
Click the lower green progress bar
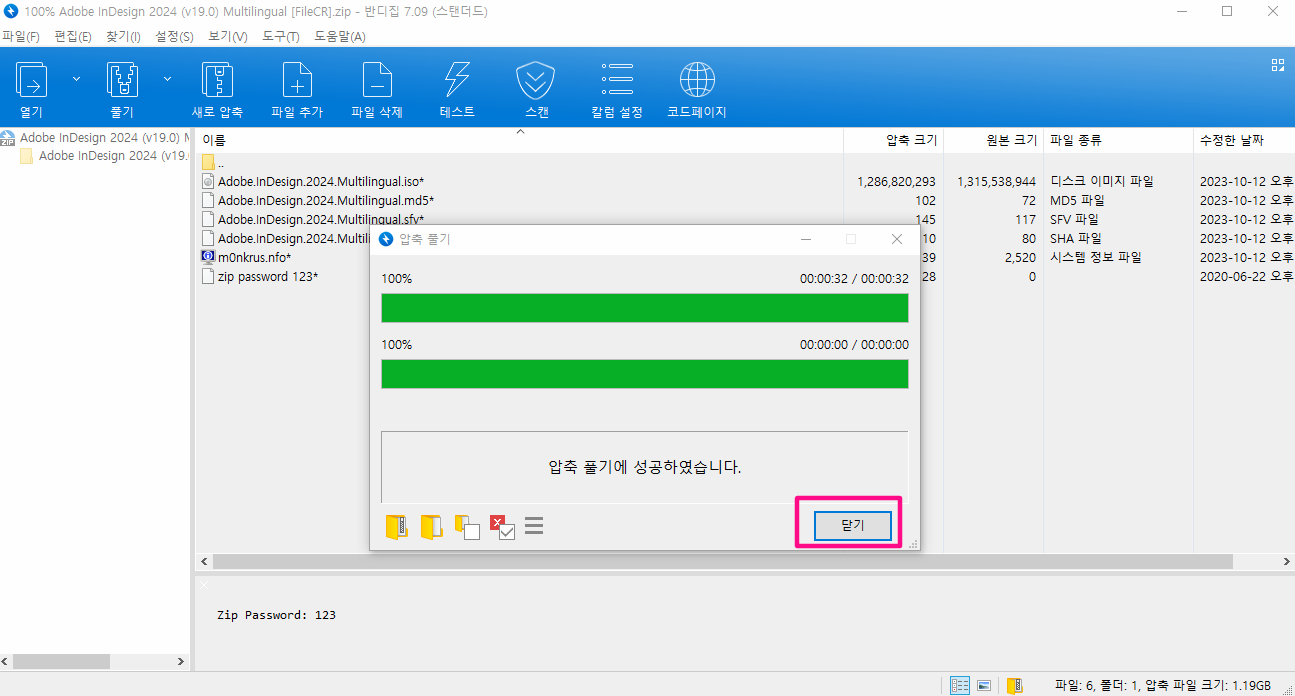tap(645, 374)
